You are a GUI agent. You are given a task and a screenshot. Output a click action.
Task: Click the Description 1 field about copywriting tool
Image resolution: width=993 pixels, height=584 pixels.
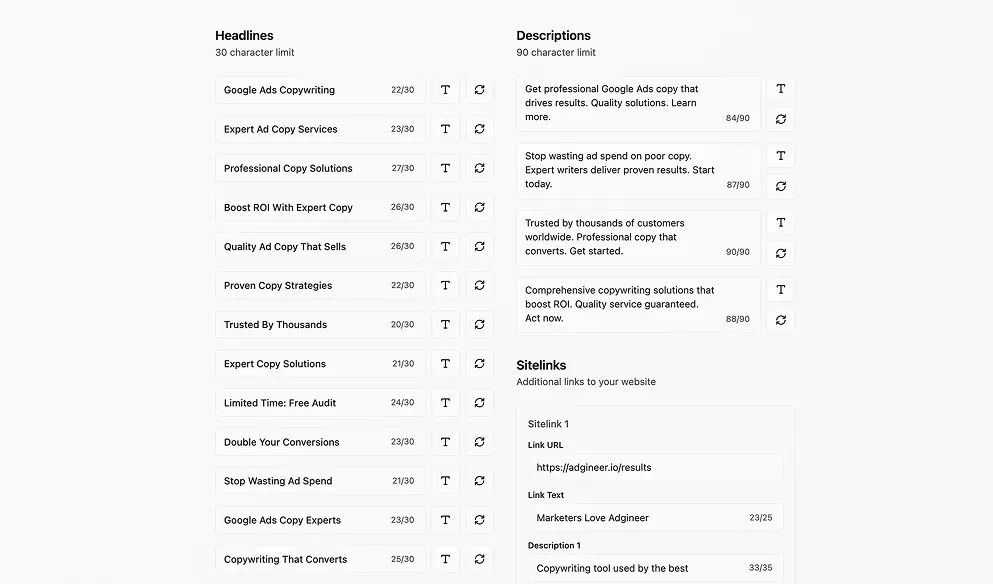640,568
